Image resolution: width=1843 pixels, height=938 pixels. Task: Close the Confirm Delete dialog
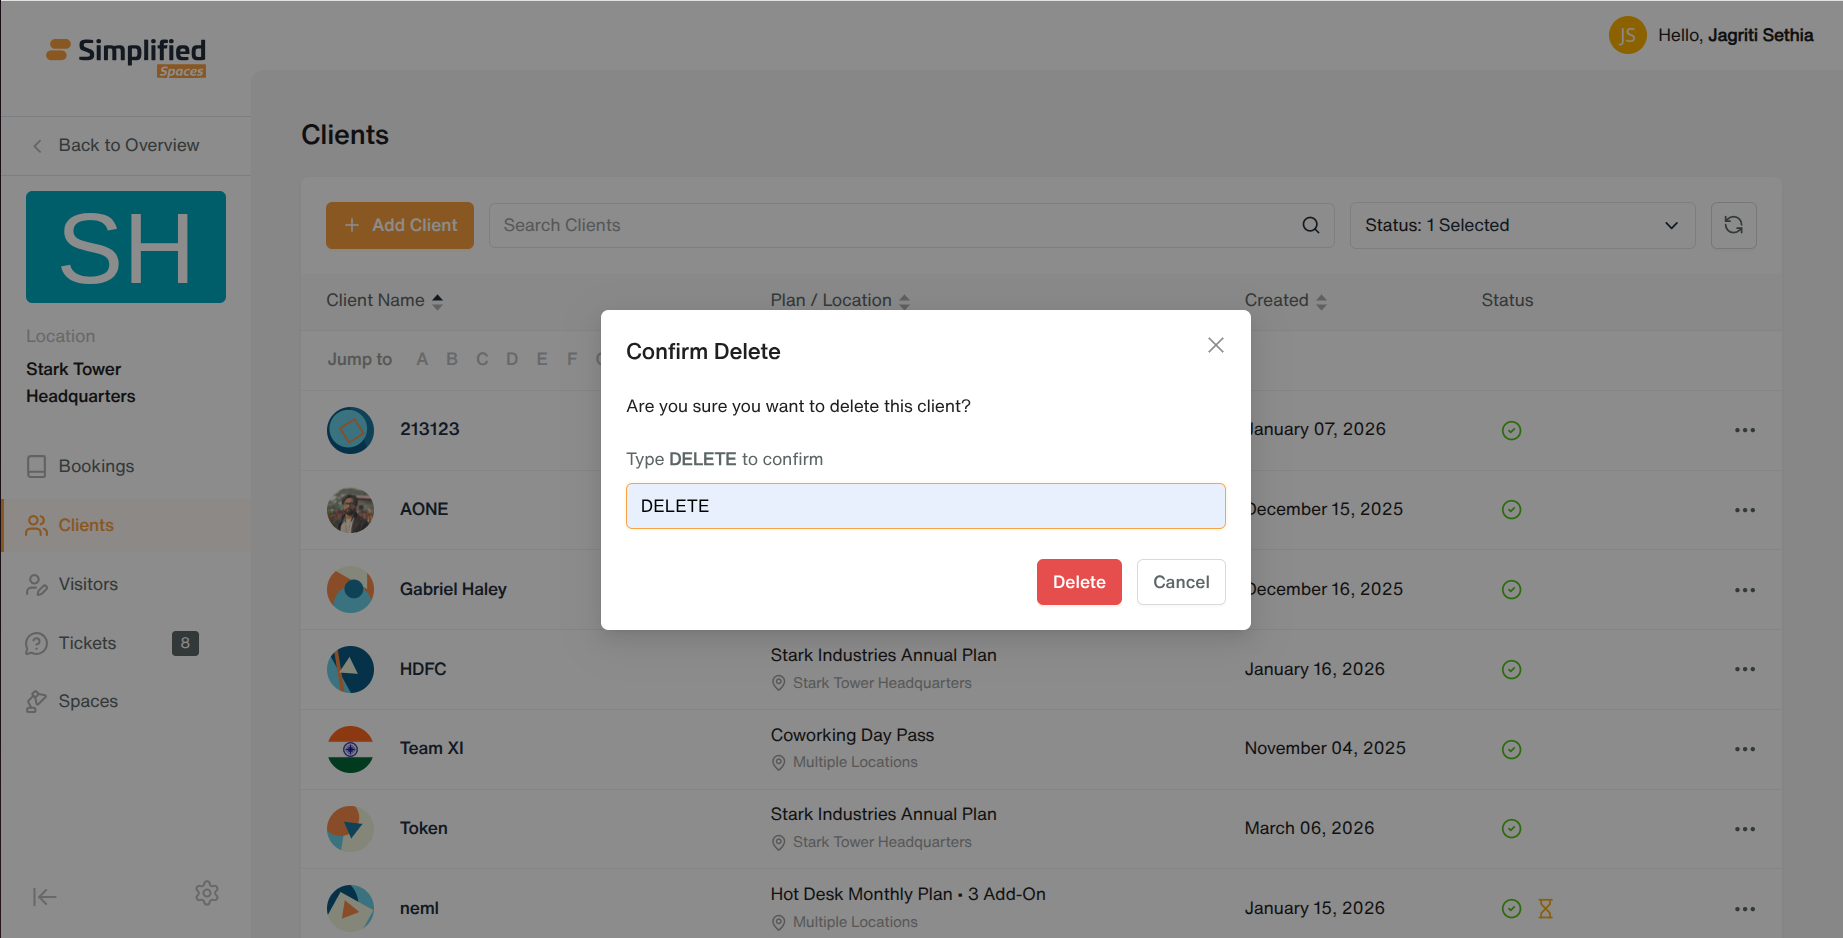1215,345
